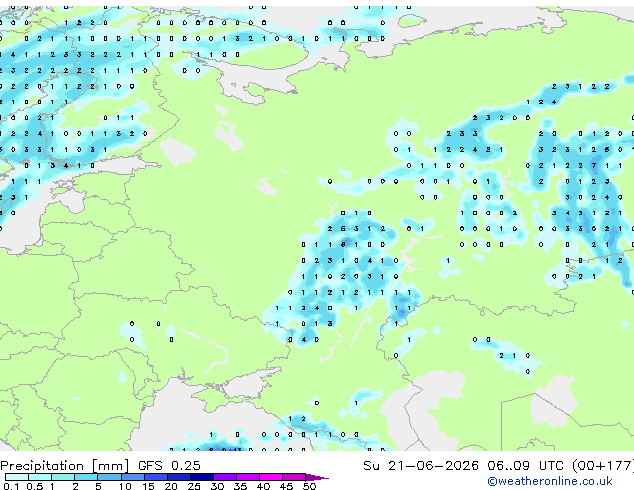Click the 'Su 21-06-2026' date text

pyautogui.click(x=421, y=465)
